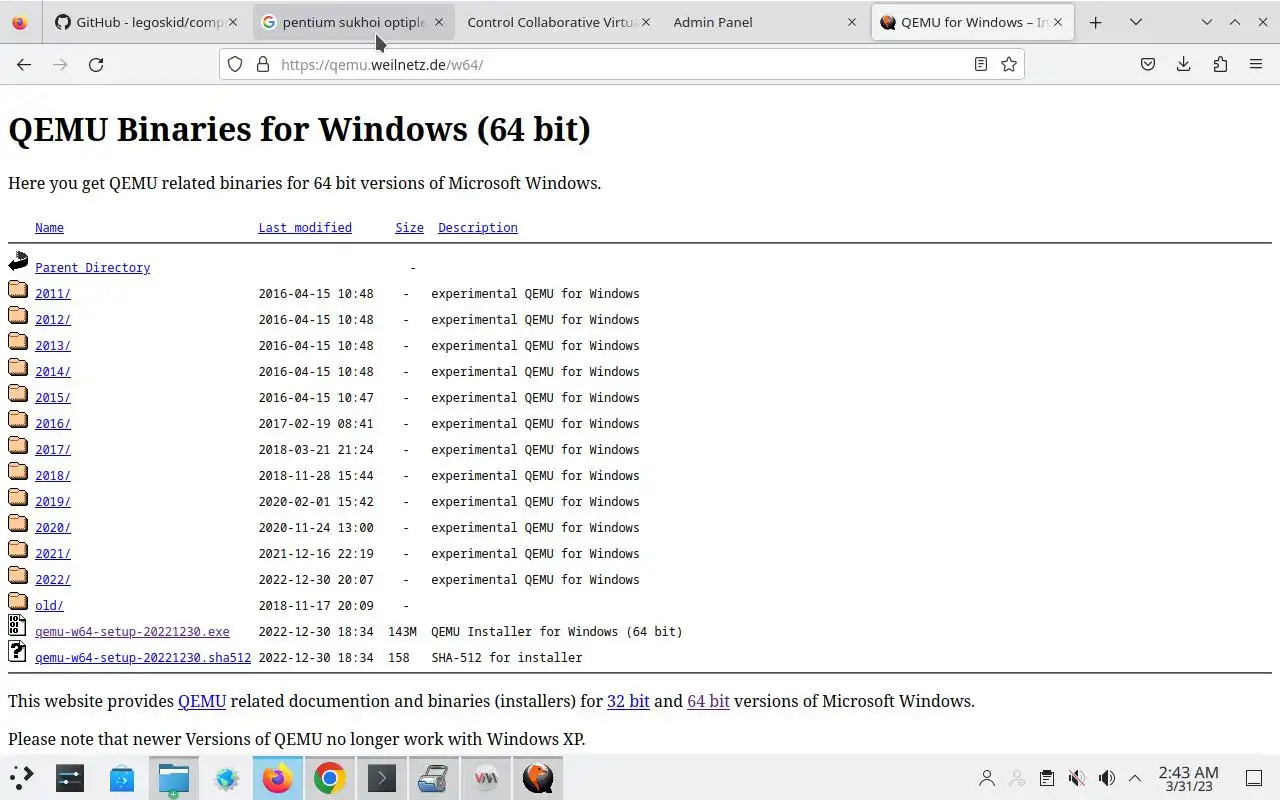Click the folder icon beside 2014/
1280x800 pixels.
pos(18,367)
